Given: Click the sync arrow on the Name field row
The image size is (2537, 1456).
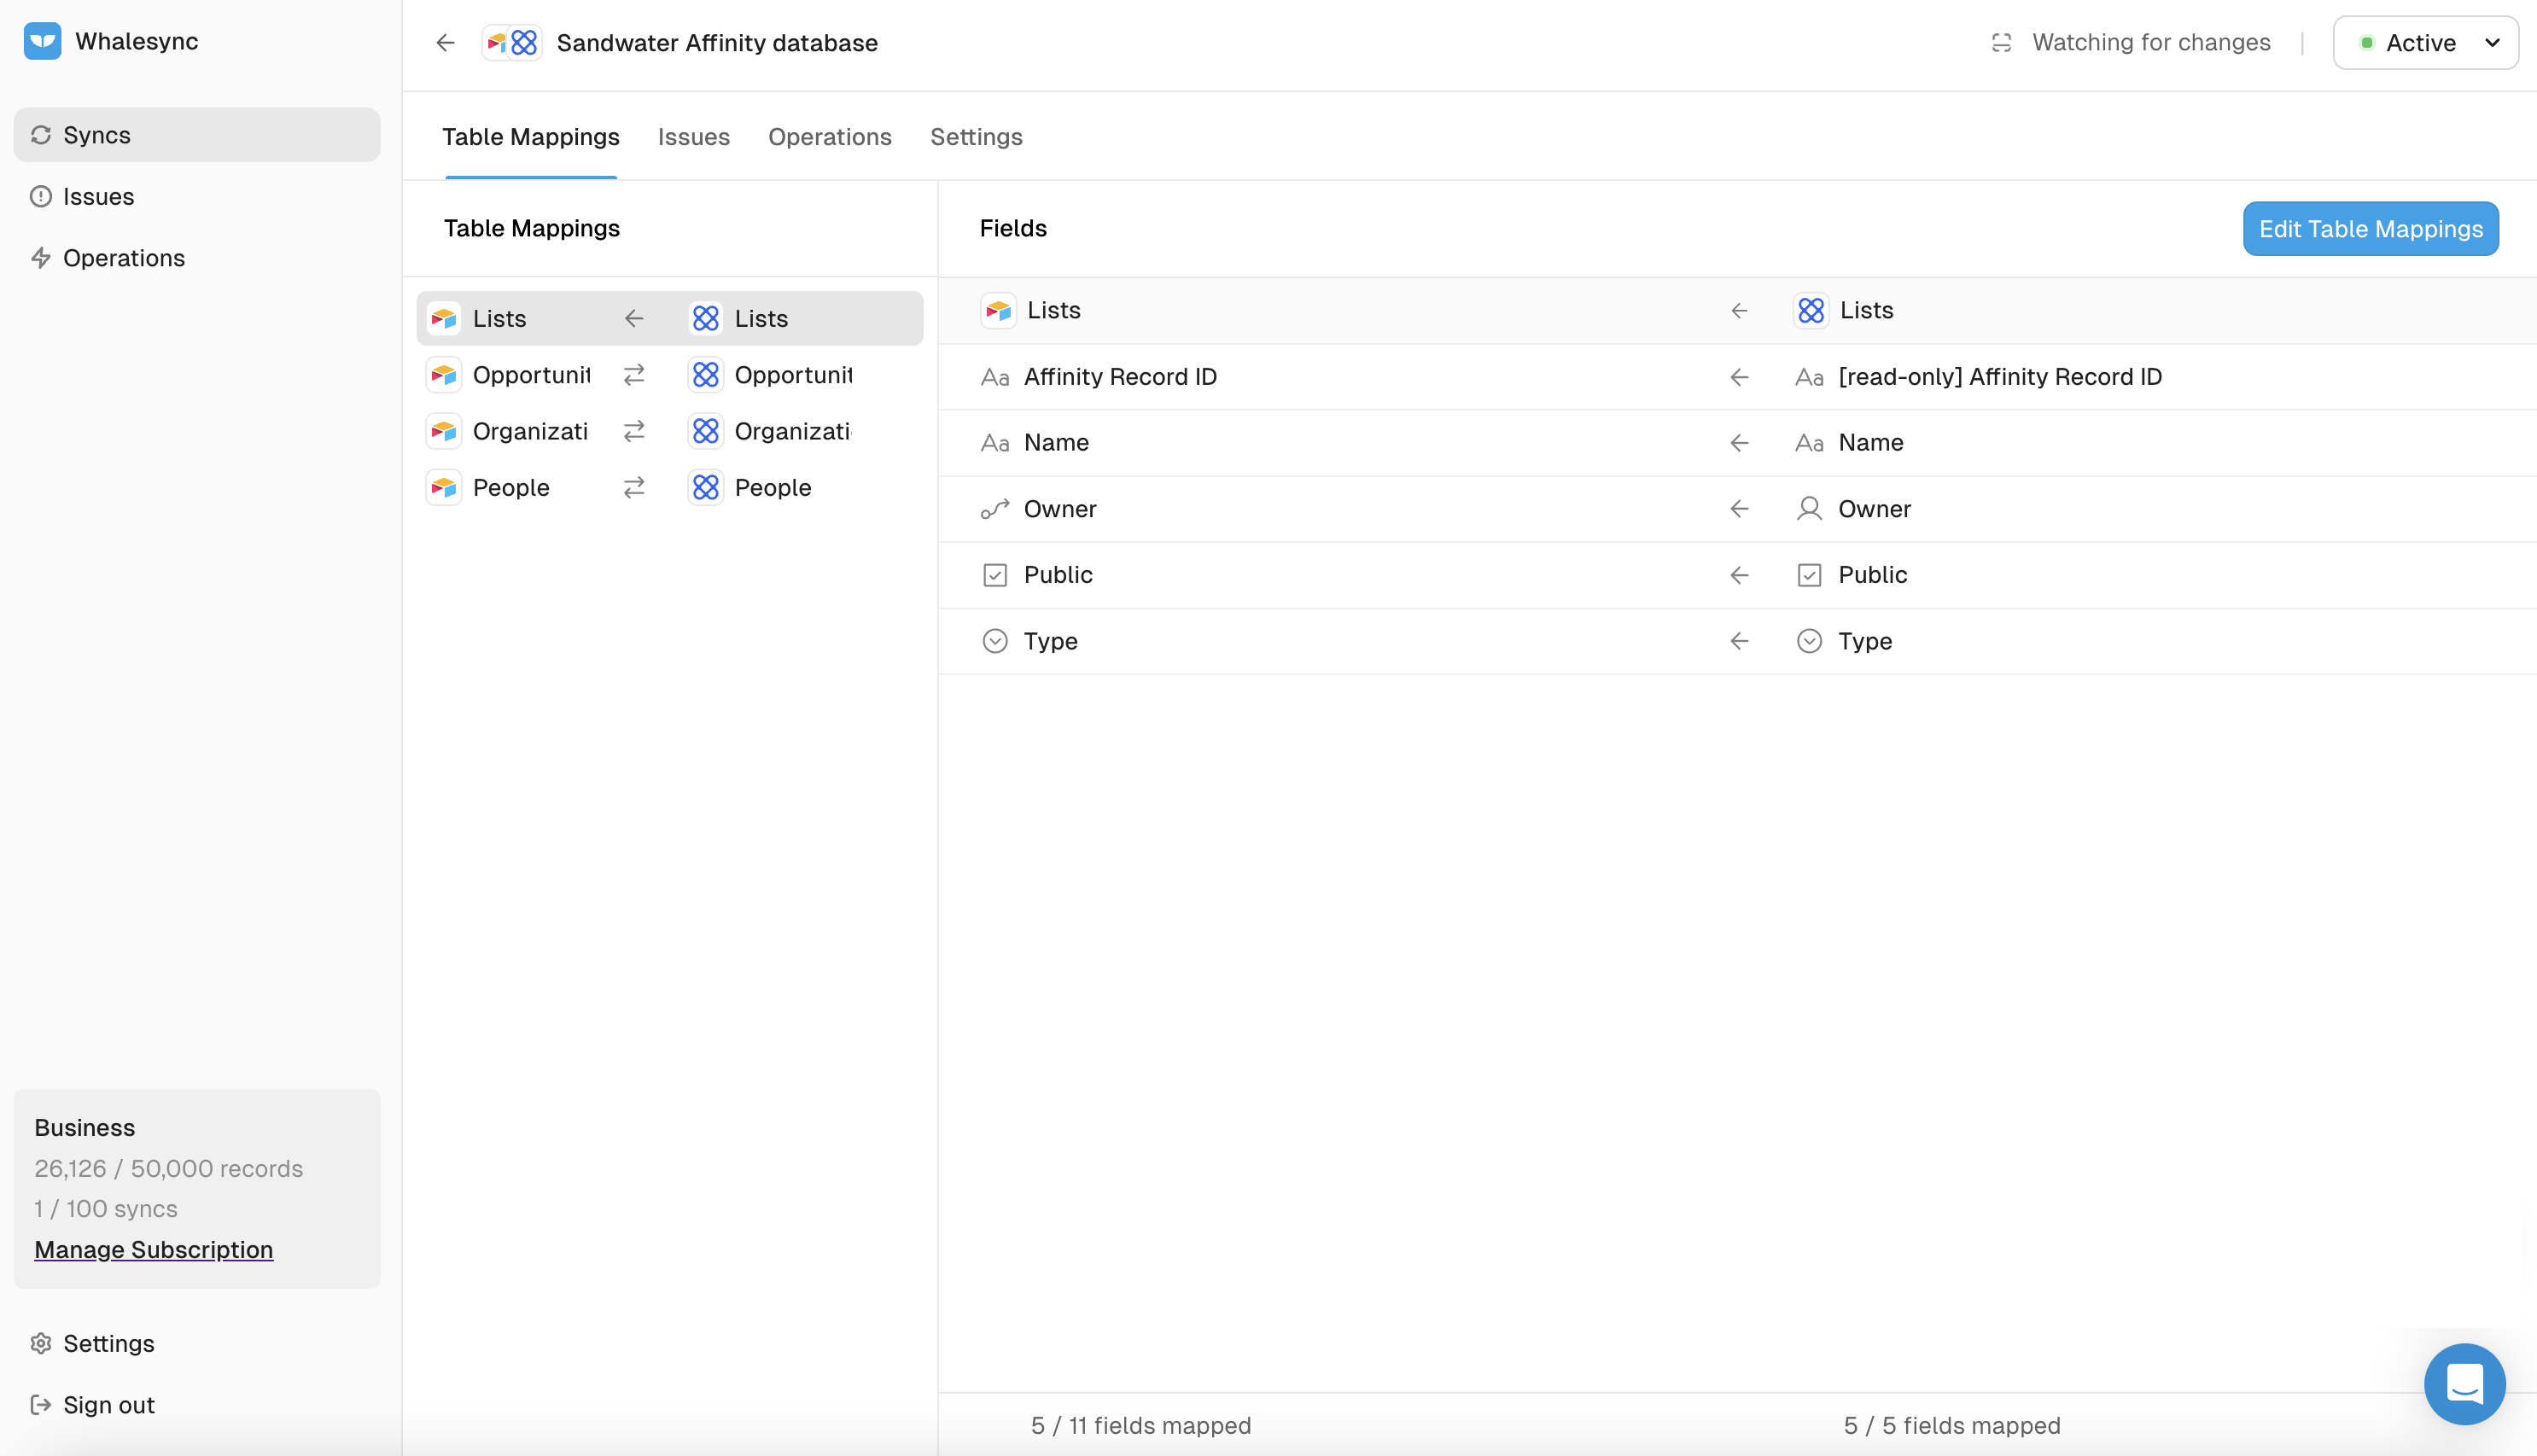Looking at the screenshot, I should click(1740, 443).
